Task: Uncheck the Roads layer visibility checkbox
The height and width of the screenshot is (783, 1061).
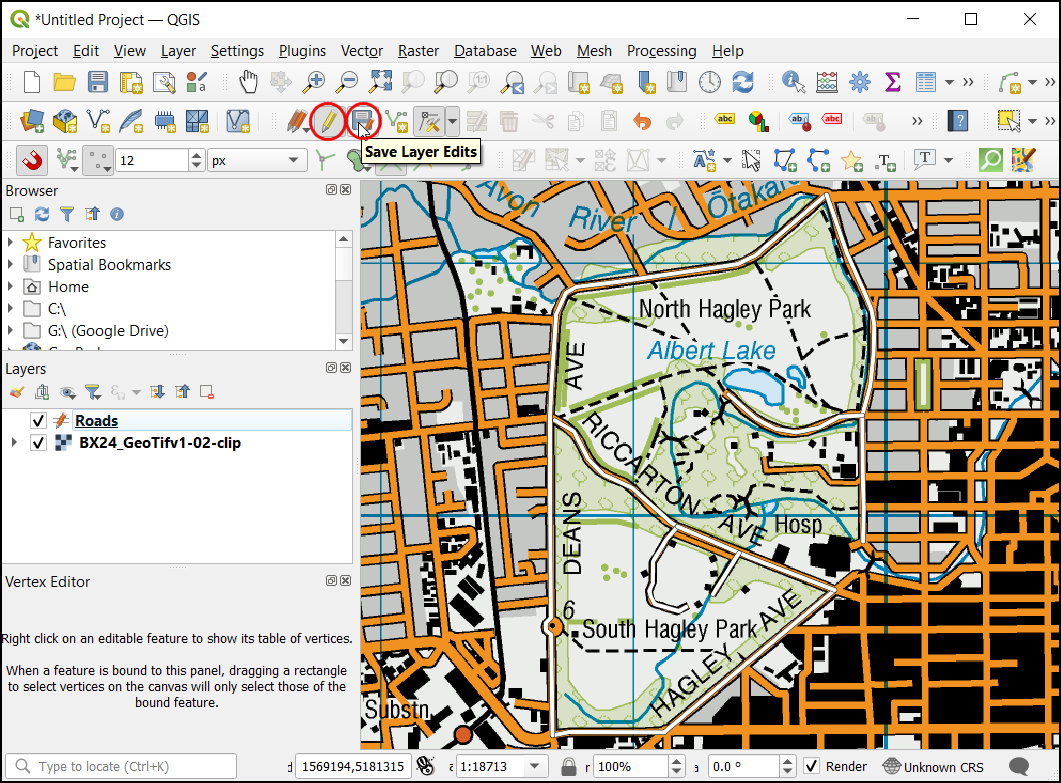Action: coord(39,421)
